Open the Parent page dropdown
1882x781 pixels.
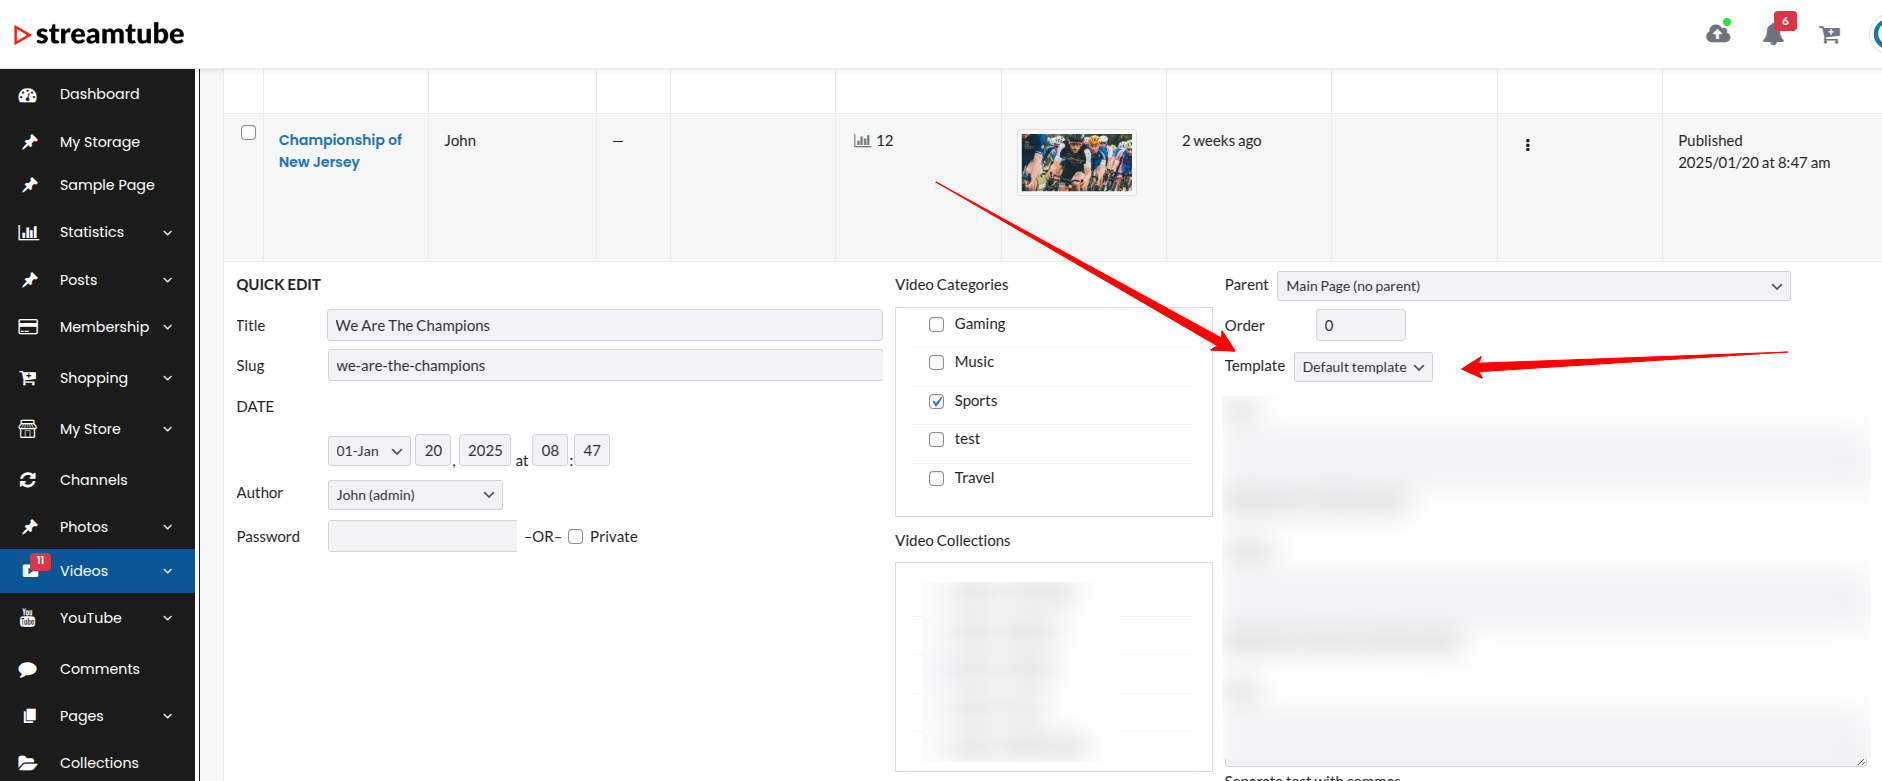point(1532,286)
